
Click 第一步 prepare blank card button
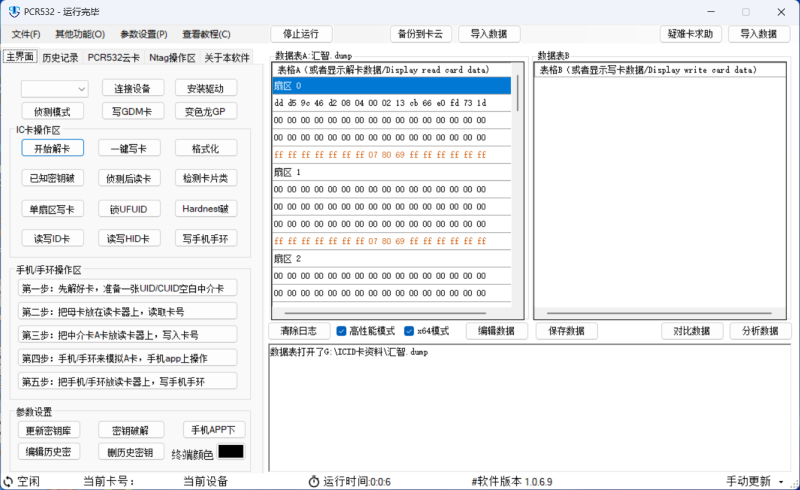(128, 288)
